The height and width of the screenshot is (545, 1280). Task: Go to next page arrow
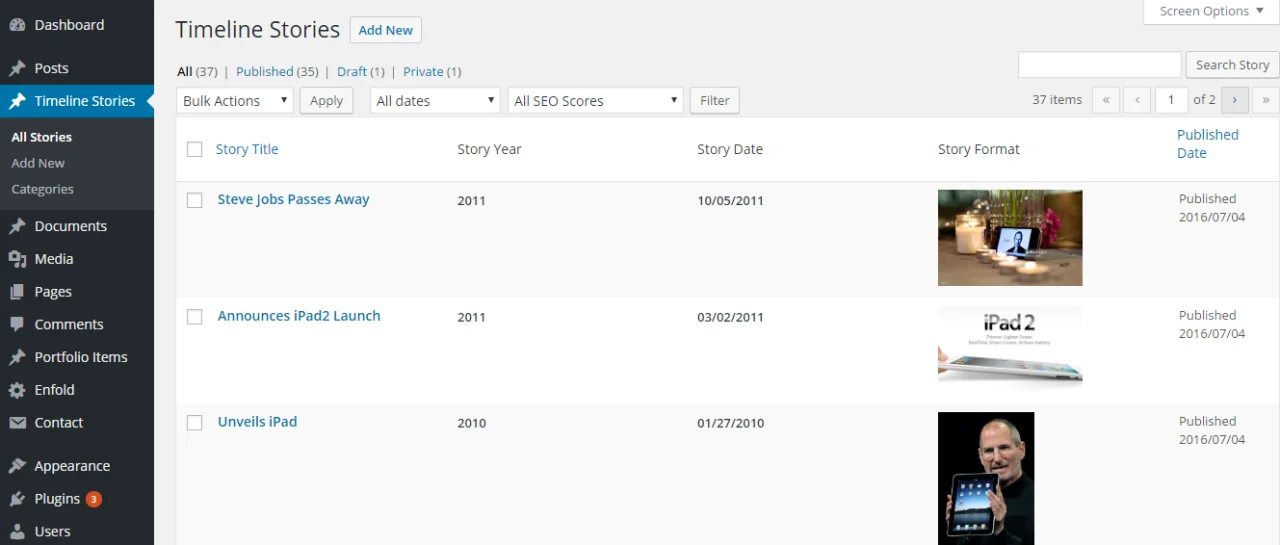point(1235,100)
